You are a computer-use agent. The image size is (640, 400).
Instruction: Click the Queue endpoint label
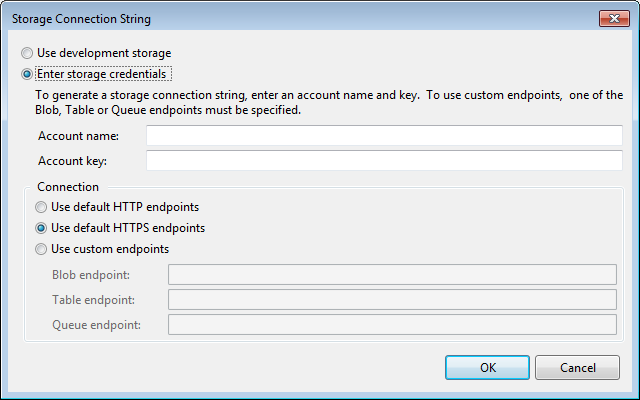pyautogui.click(x=96, y=324)
